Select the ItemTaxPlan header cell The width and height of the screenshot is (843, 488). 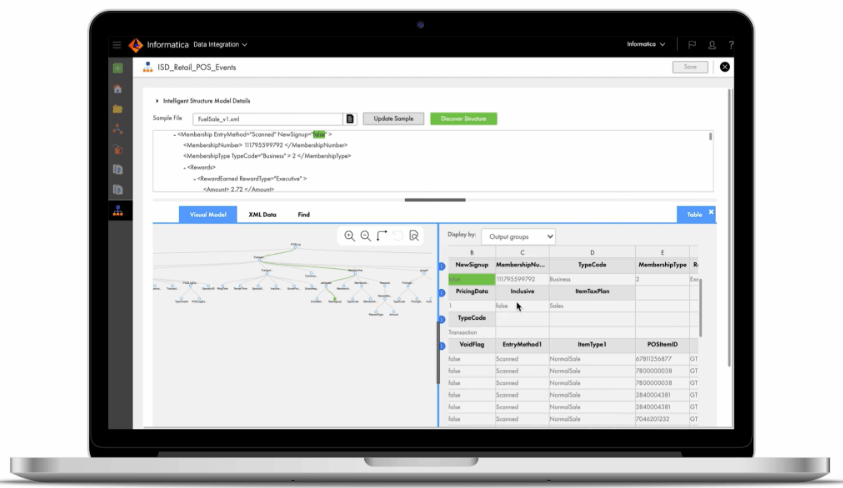592,291
